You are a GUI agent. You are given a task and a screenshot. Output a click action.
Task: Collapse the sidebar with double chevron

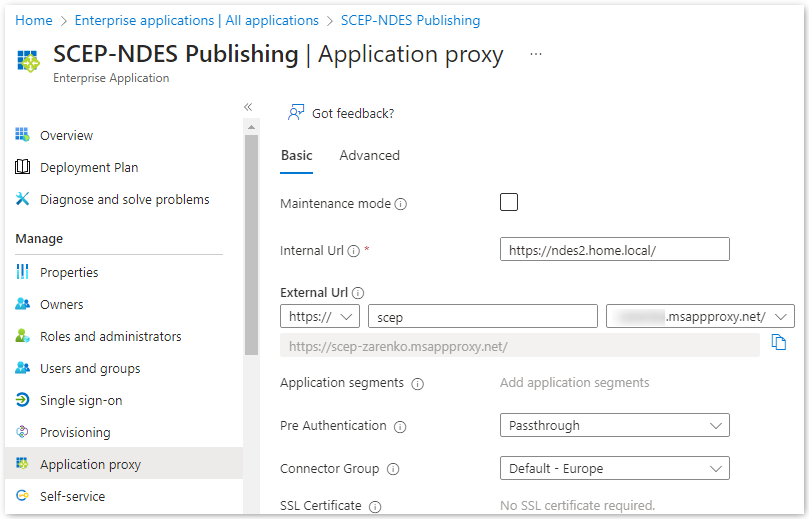tap(248, 107)
